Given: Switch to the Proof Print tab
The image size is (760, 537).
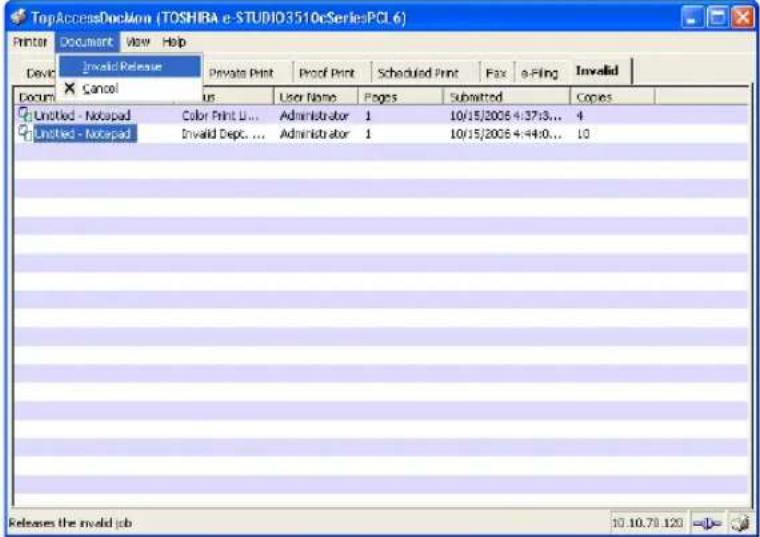Looking at the screenshot, I should (x=327, y=73).
